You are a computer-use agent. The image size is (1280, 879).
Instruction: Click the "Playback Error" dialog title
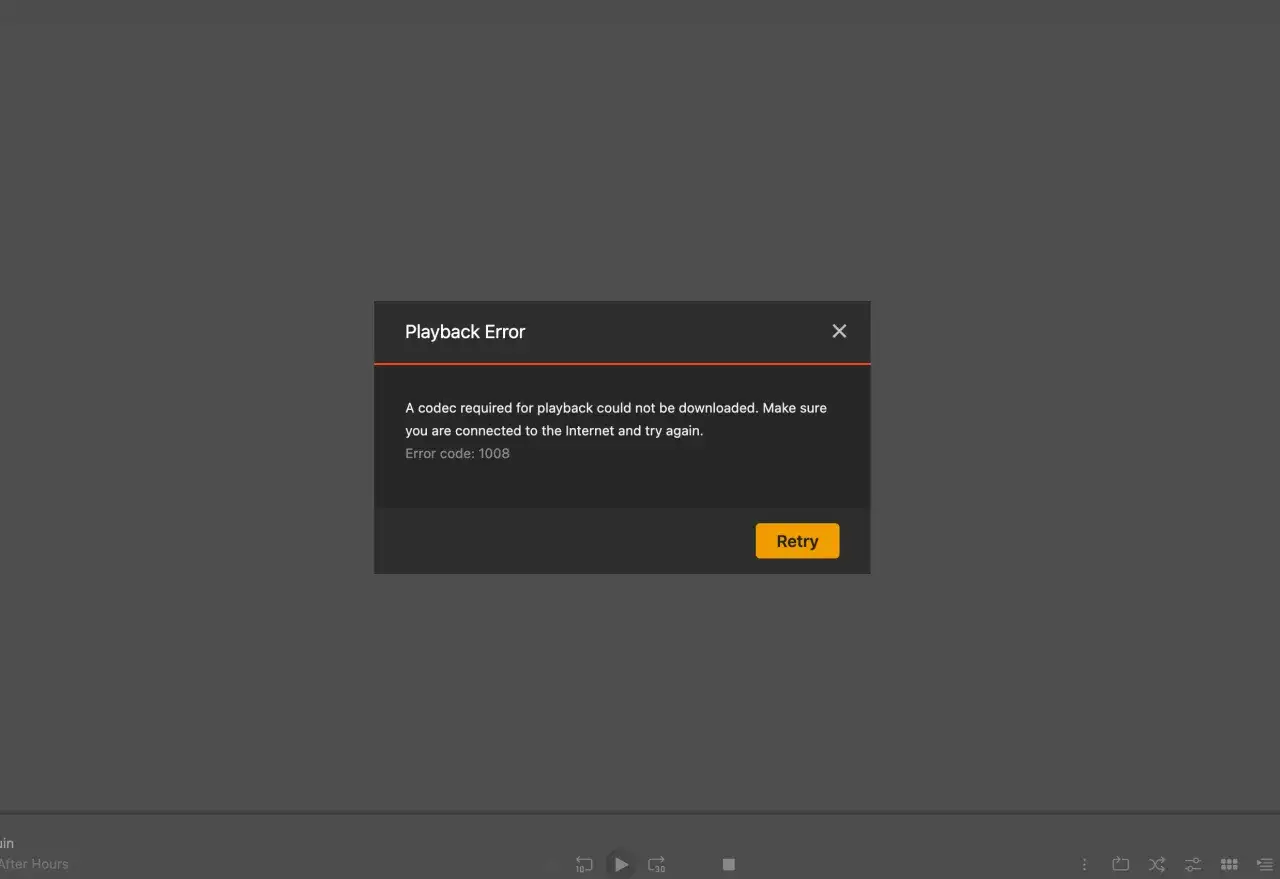pyautogui.click(x=465, y=332)
